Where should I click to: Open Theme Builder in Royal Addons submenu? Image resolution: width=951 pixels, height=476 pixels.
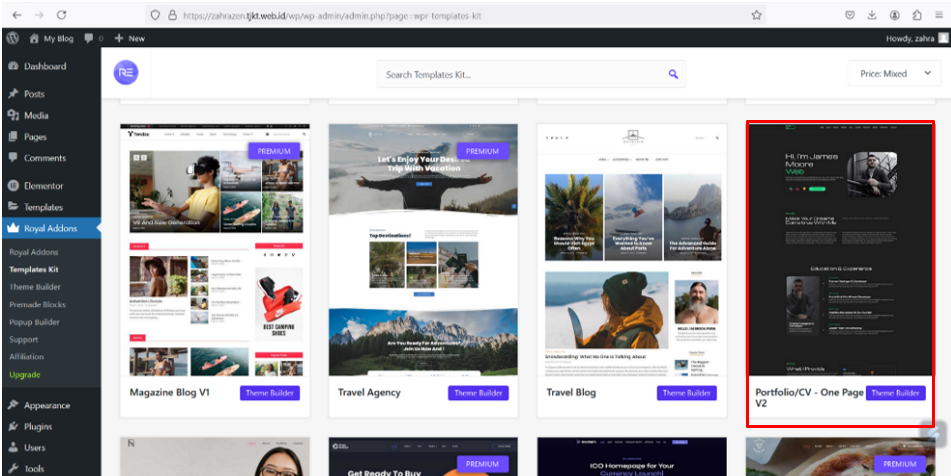[x=35, y=287]
